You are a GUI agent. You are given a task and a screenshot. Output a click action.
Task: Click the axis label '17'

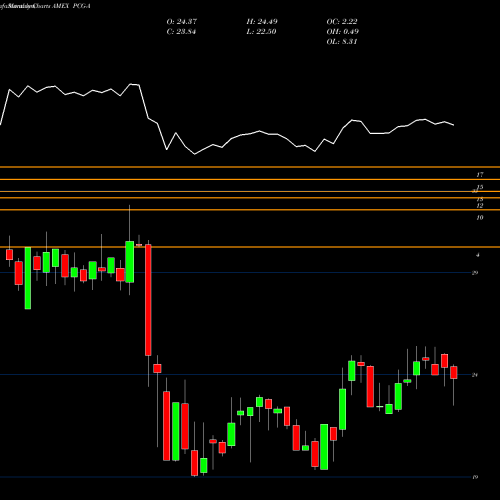480,175
